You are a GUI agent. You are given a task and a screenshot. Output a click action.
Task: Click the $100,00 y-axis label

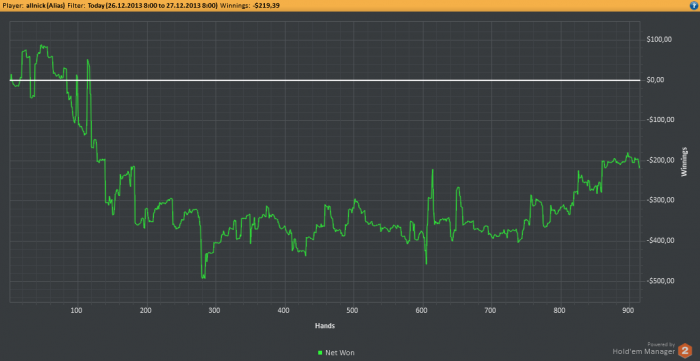coord(659,40)
